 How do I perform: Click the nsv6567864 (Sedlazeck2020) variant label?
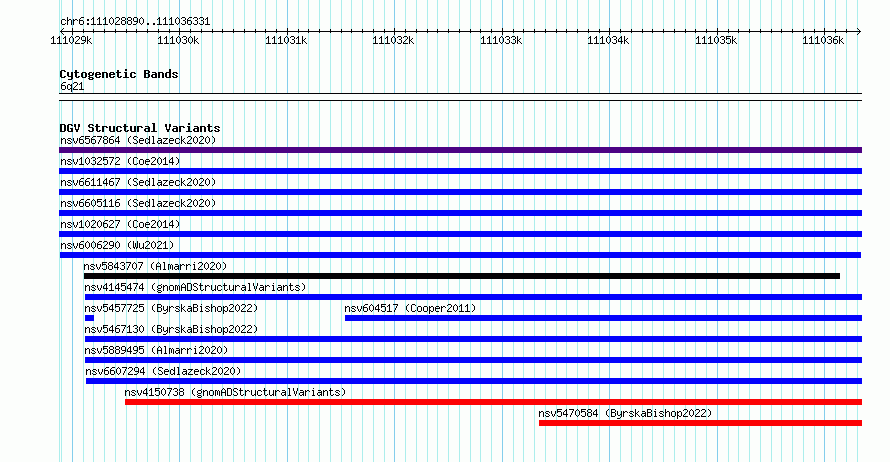pyautogui.click(x=138, y=140)
